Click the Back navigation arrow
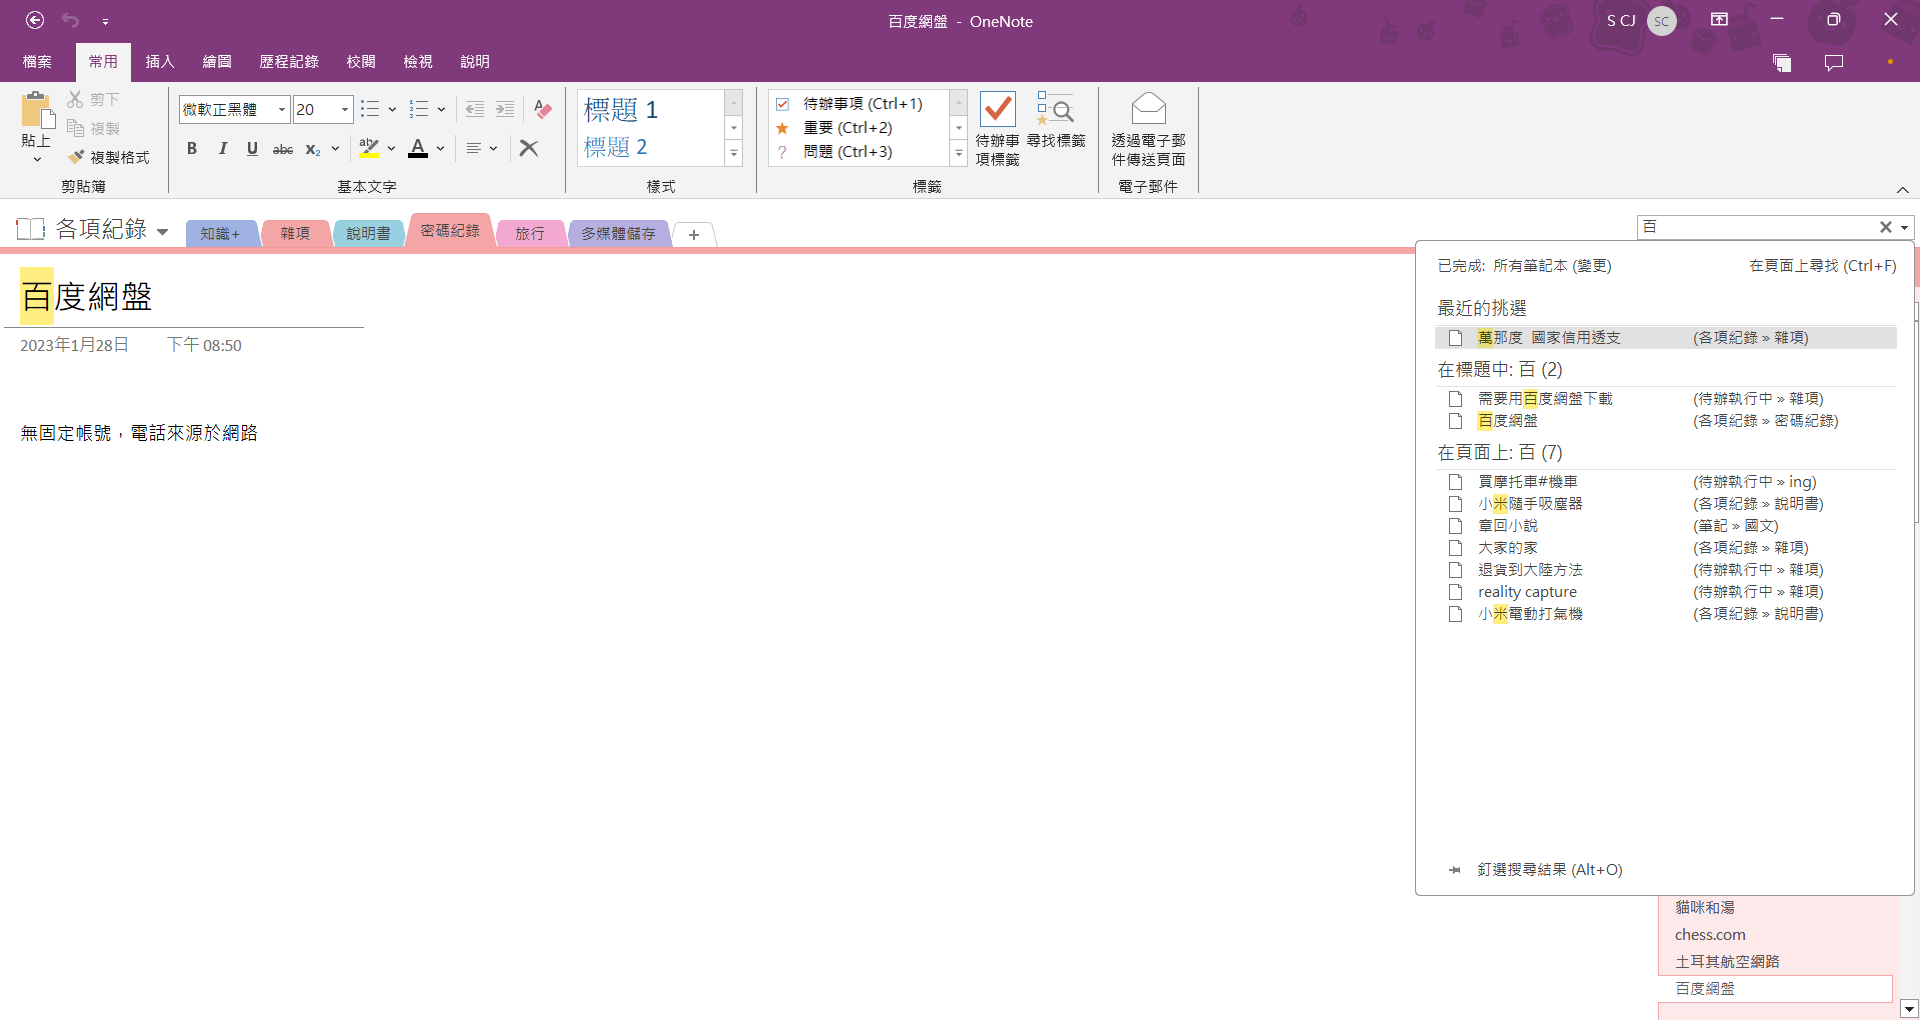This screenshot has height=1020, width=1920. coord(35,20)
